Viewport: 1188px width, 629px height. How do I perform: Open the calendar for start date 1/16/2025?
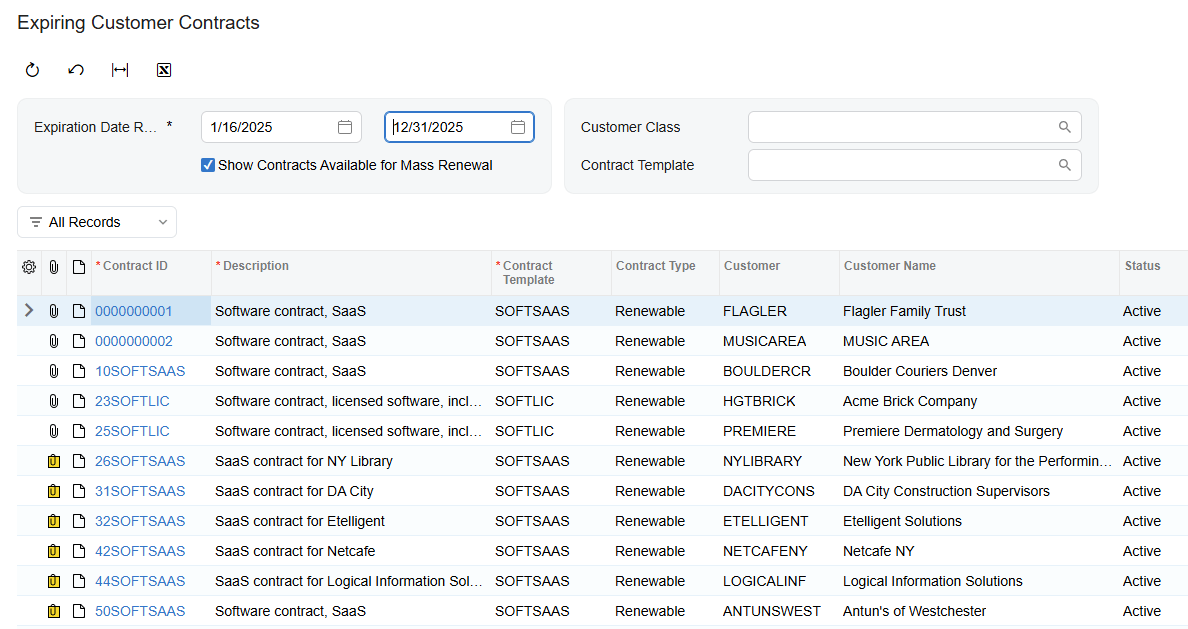click(344, 127)
